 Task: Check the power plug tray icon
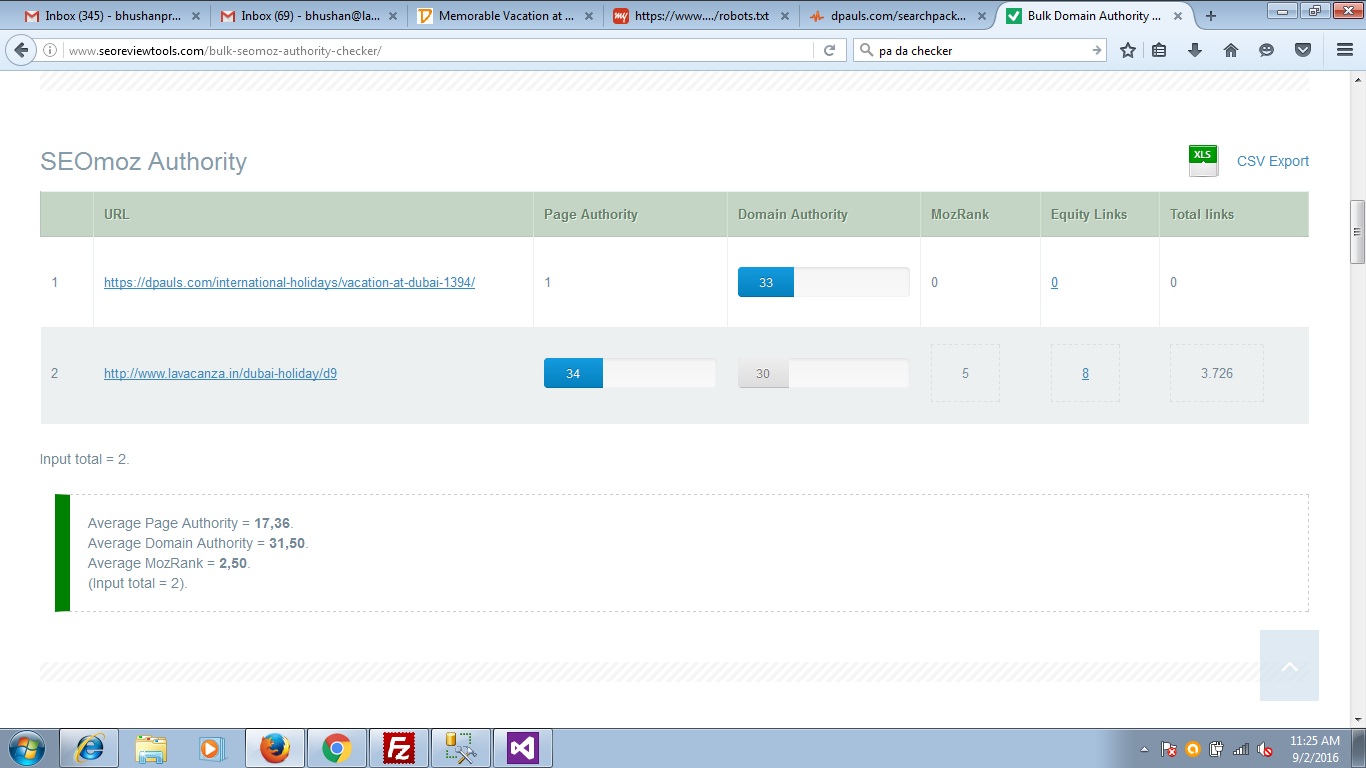[1216, 749]
